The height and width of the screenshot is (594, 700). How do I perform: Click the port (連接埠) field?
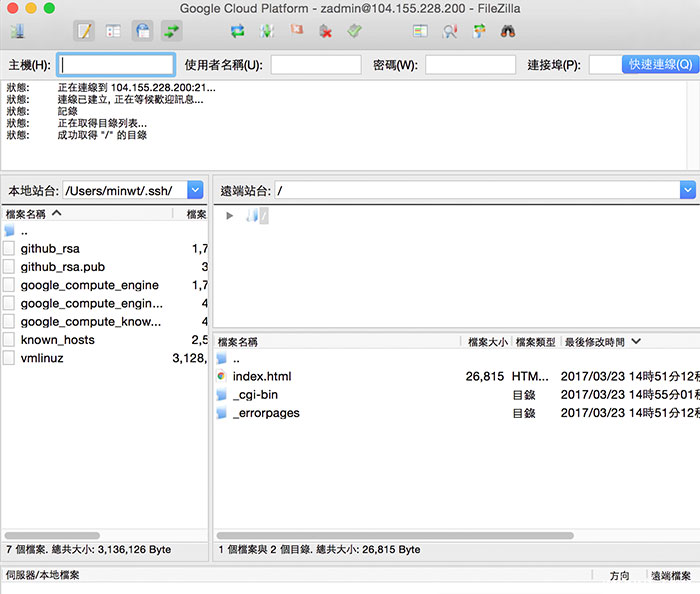coord(605,65)
